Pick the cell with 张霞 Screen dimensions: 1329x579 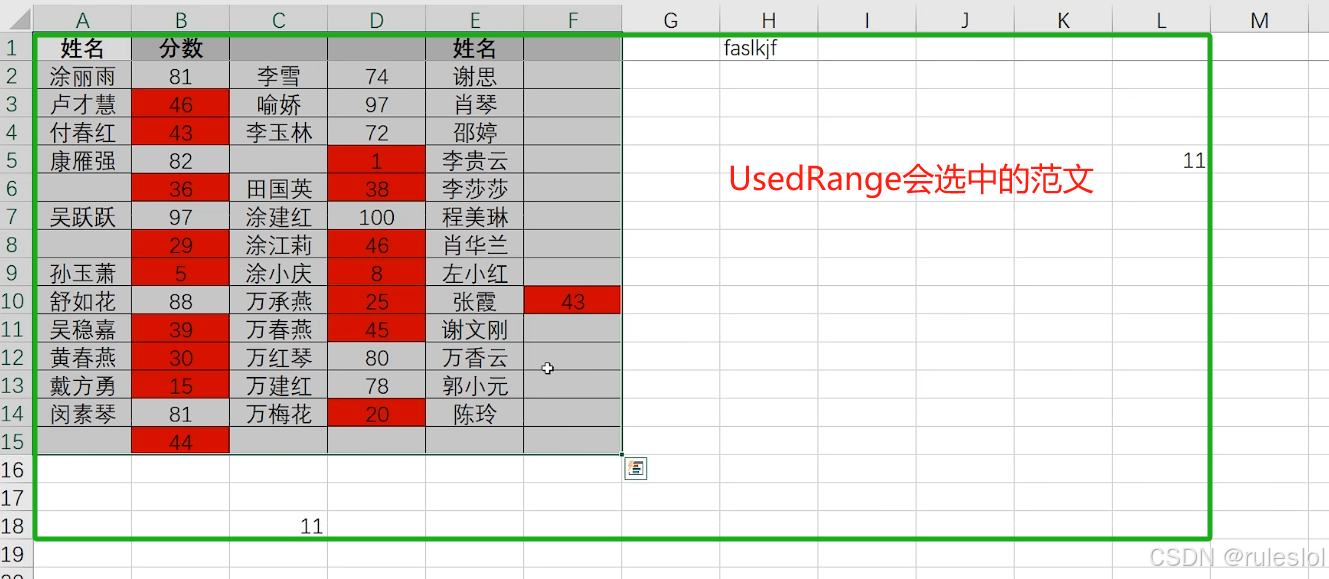point(475,301)
